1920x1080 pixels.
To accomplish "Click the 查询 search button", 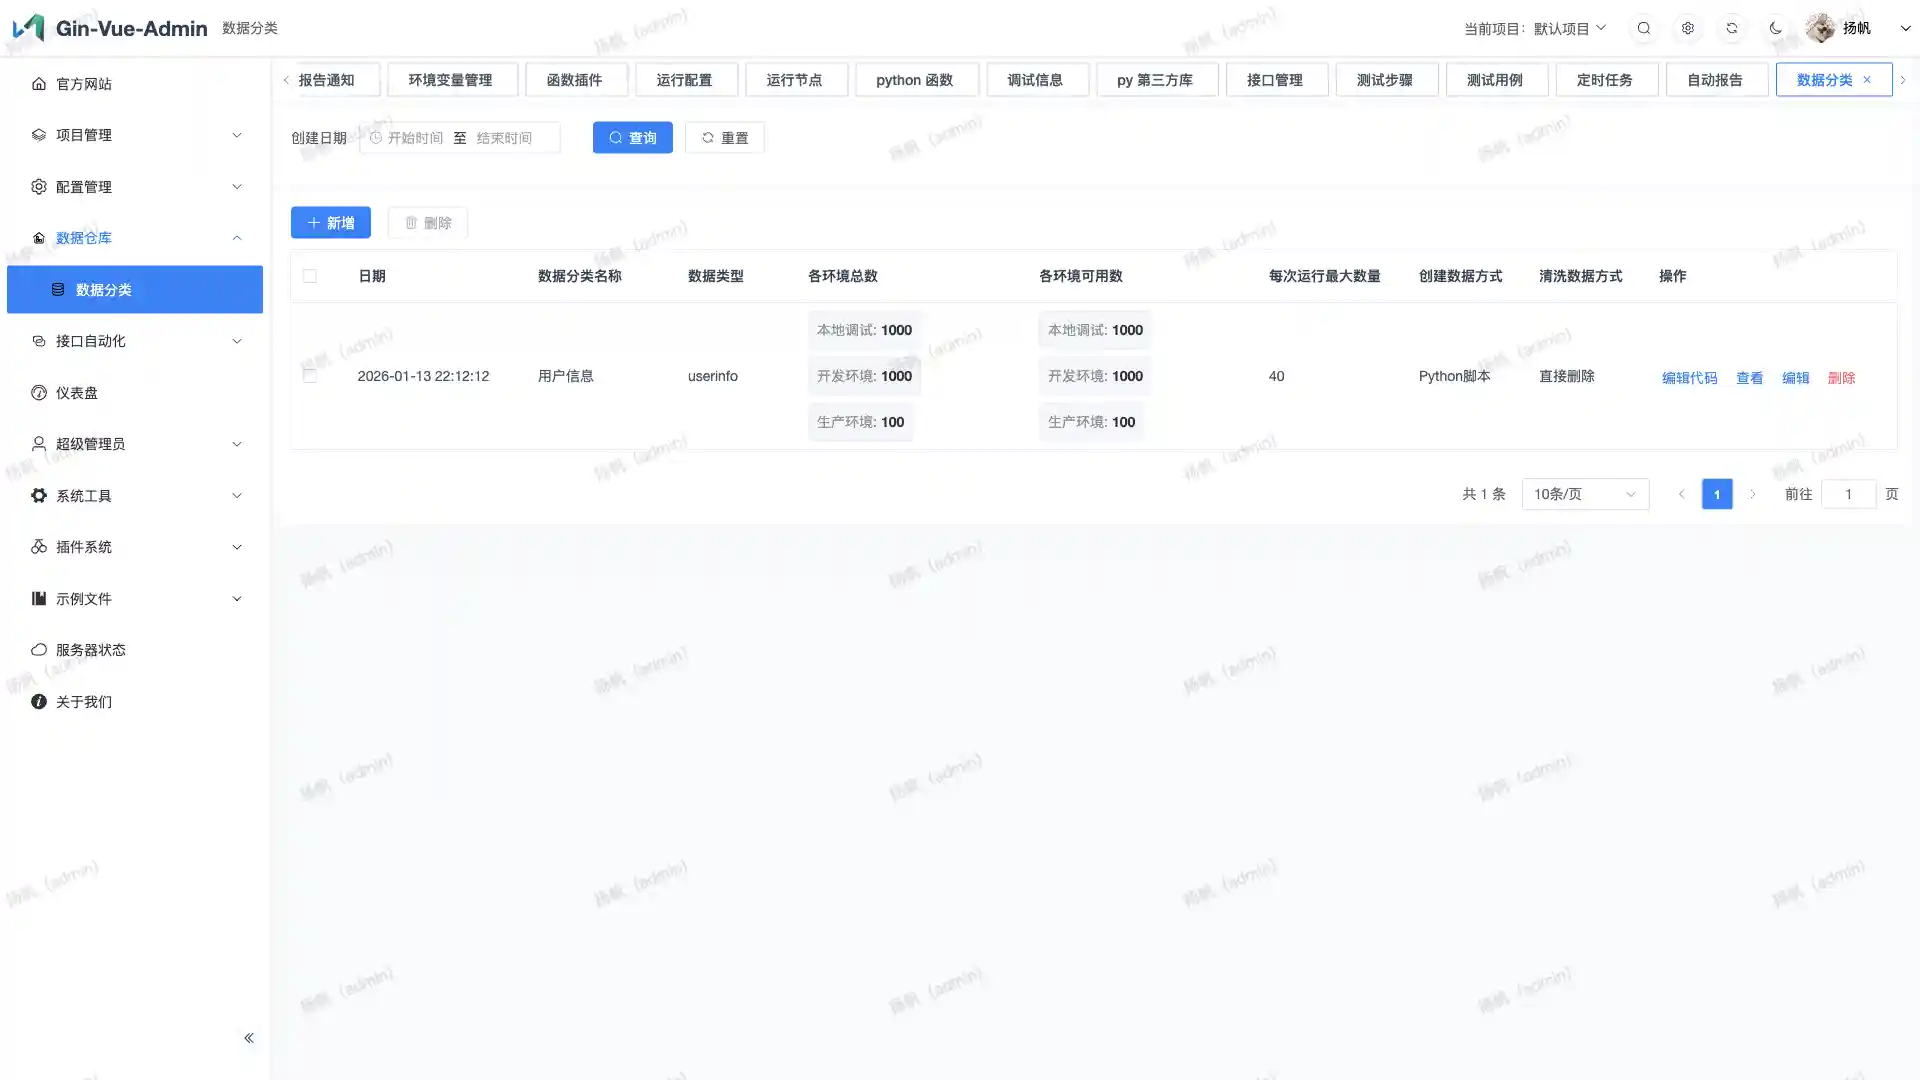I will point(633,138).
